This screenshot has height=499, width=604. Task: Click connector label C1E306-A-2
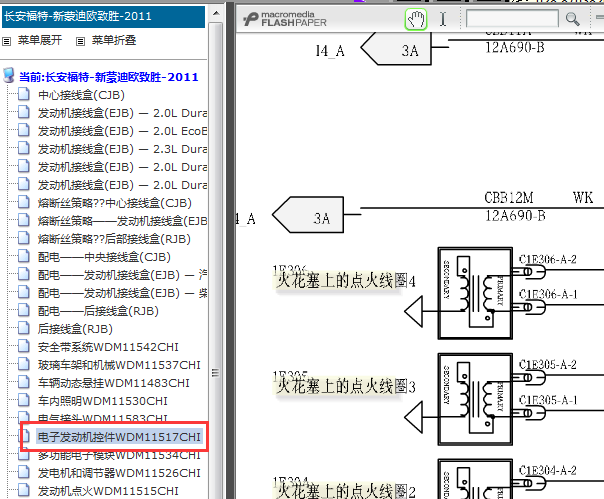(548, 259)
